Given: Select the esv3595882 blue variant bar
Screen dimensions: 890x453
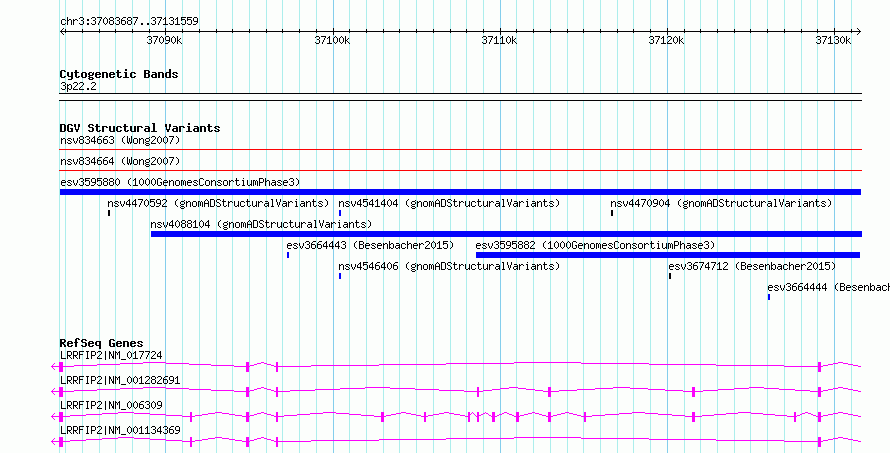Looking at the screenshot, I should pyautogui.click(x=668, y=255).
